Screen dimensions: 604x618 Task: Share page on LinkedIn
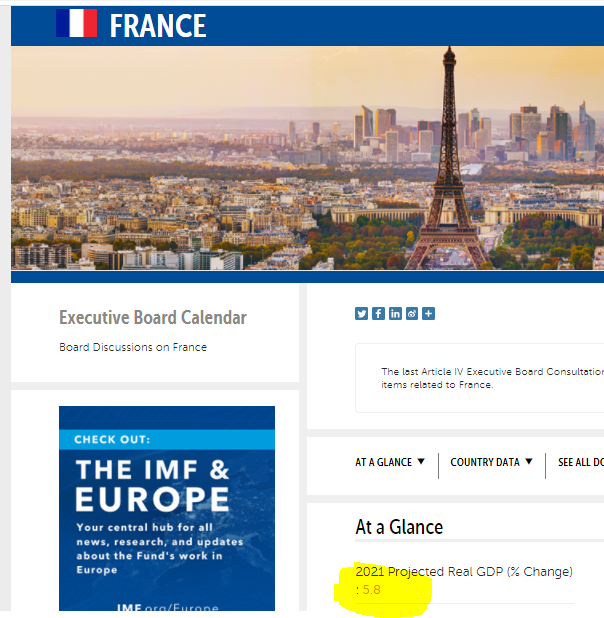point(395,314)
